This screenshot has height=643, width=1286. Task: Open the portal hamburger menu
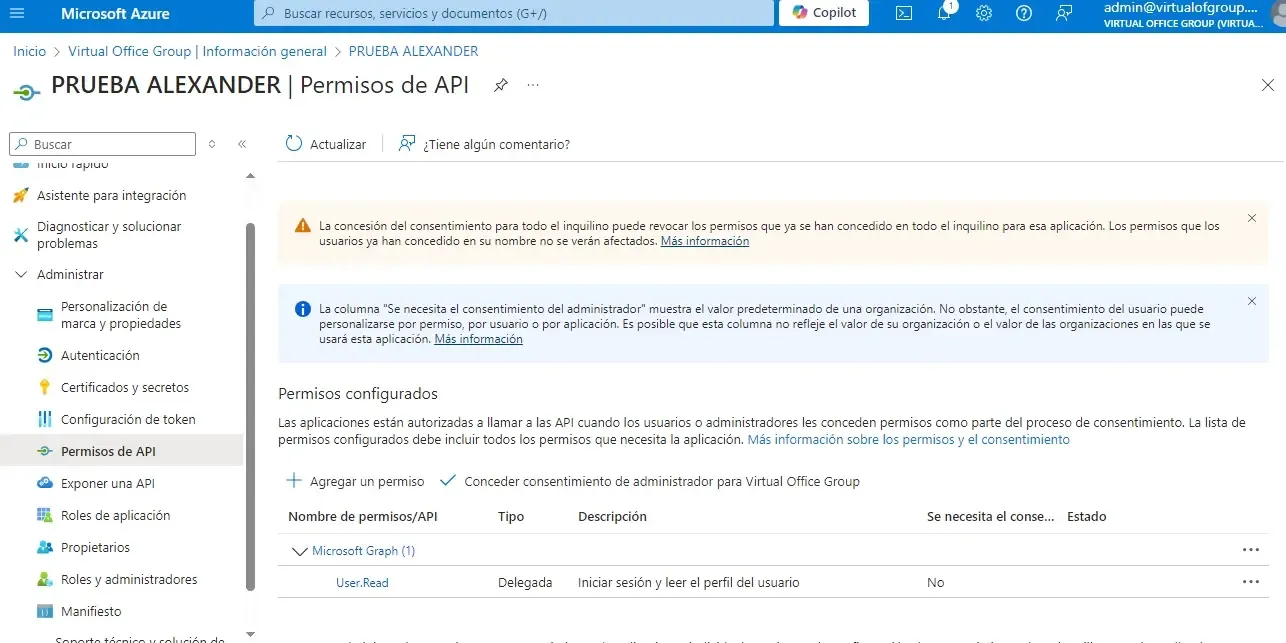(18, 13)
